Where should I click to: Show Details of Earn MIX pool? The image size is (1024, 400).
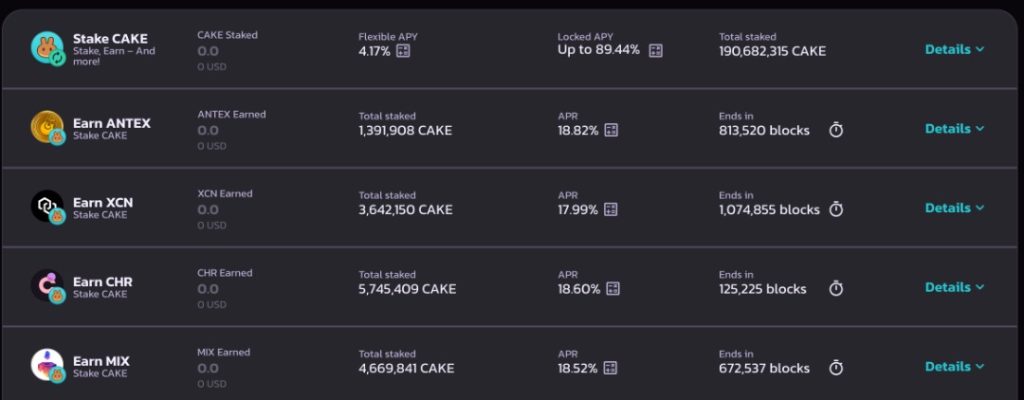(x=954, y=366)
